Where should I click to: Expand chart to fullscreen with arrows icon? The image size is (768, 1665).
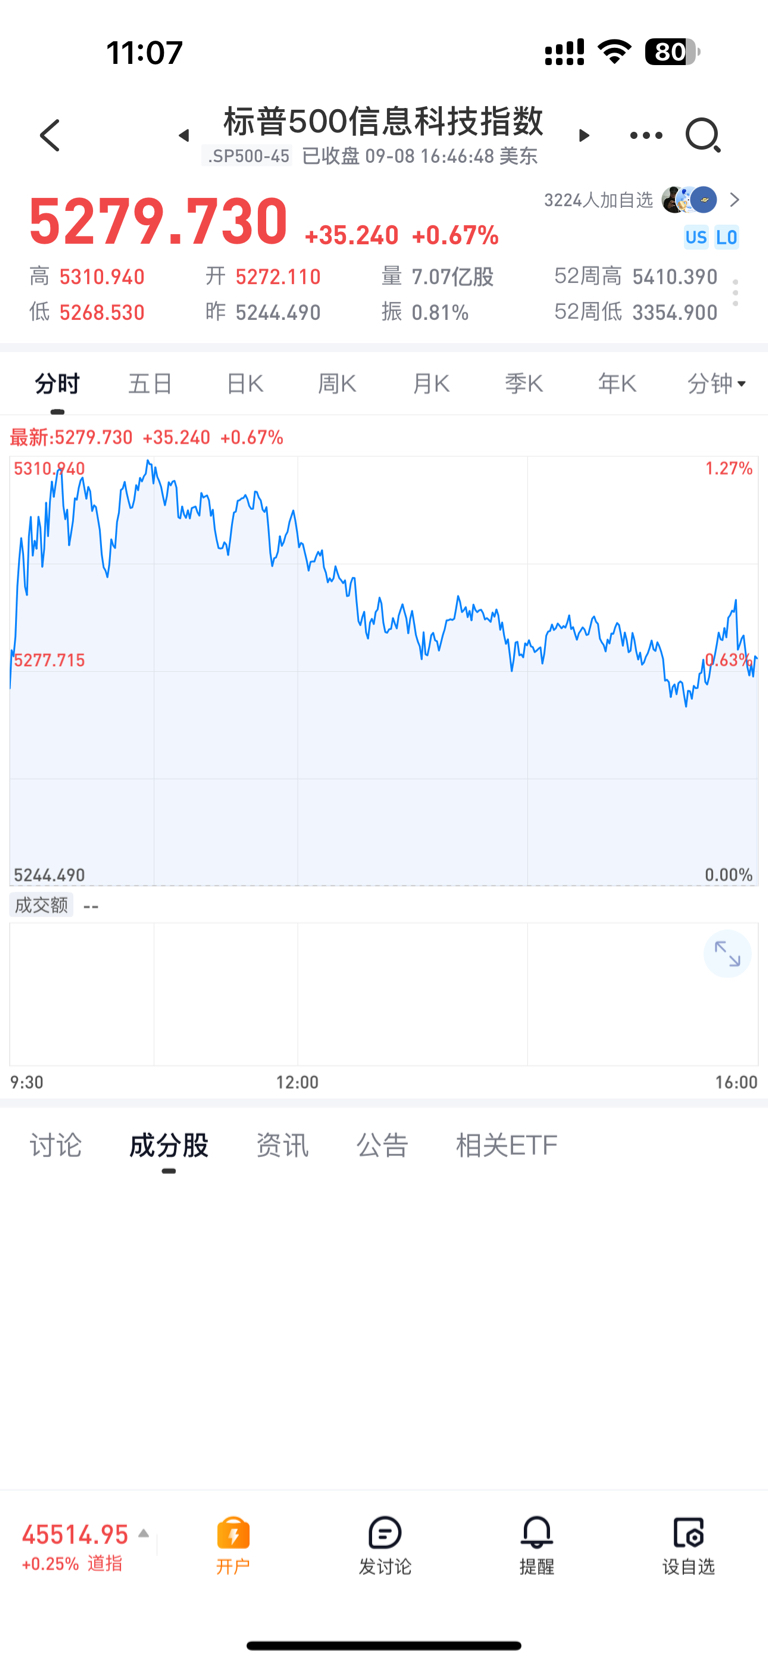click(x=727, y=955)
